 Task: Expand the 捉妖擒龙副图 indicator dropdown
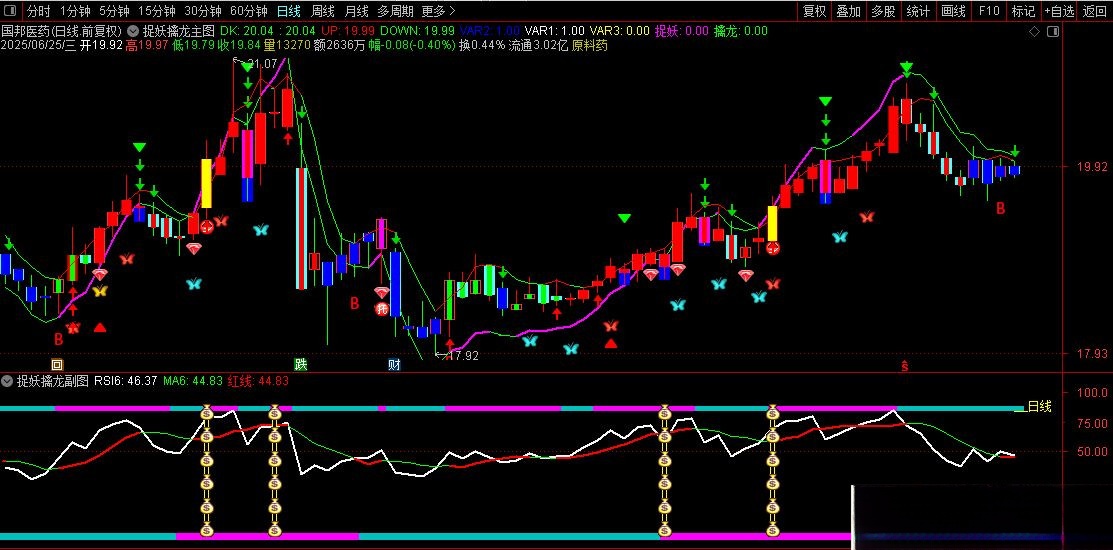click(x=7, y=381)
